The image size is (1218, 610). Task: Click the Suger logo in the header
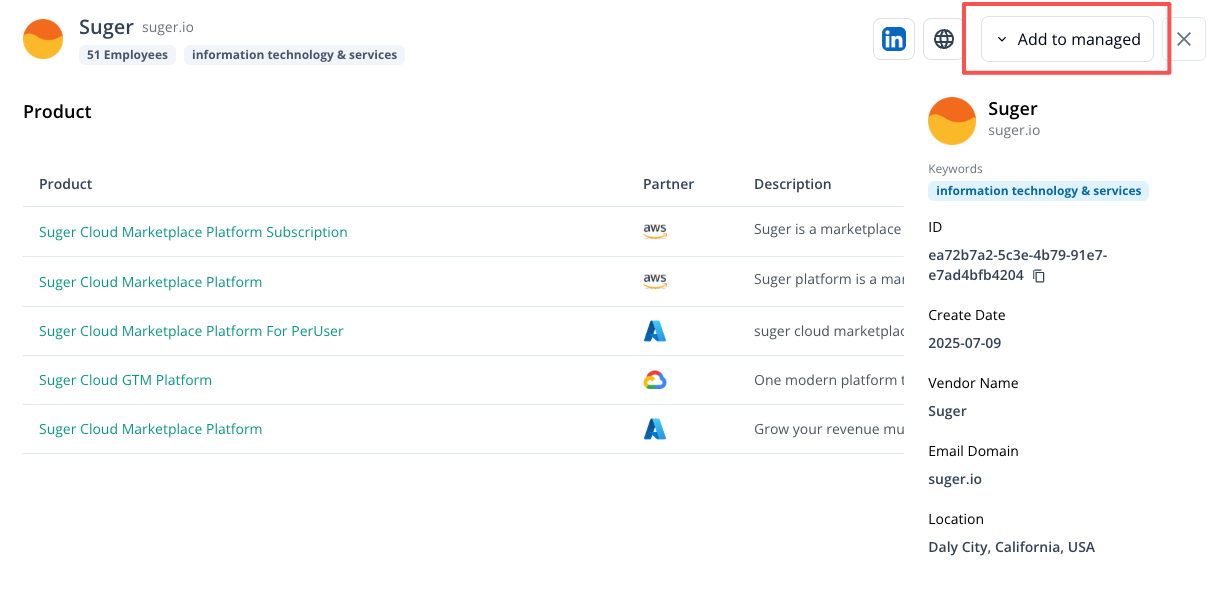tap(42, 38)
